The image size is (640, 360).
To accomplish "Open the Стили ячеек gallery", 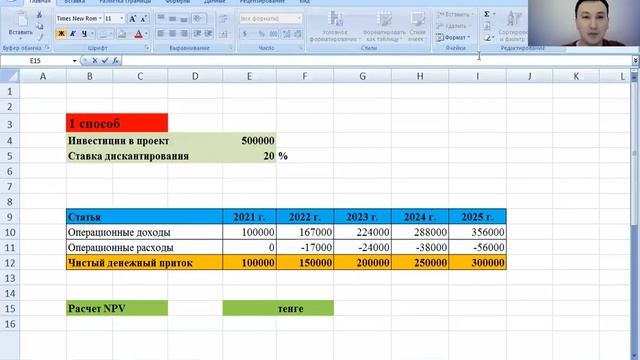I will pos(417,27).
